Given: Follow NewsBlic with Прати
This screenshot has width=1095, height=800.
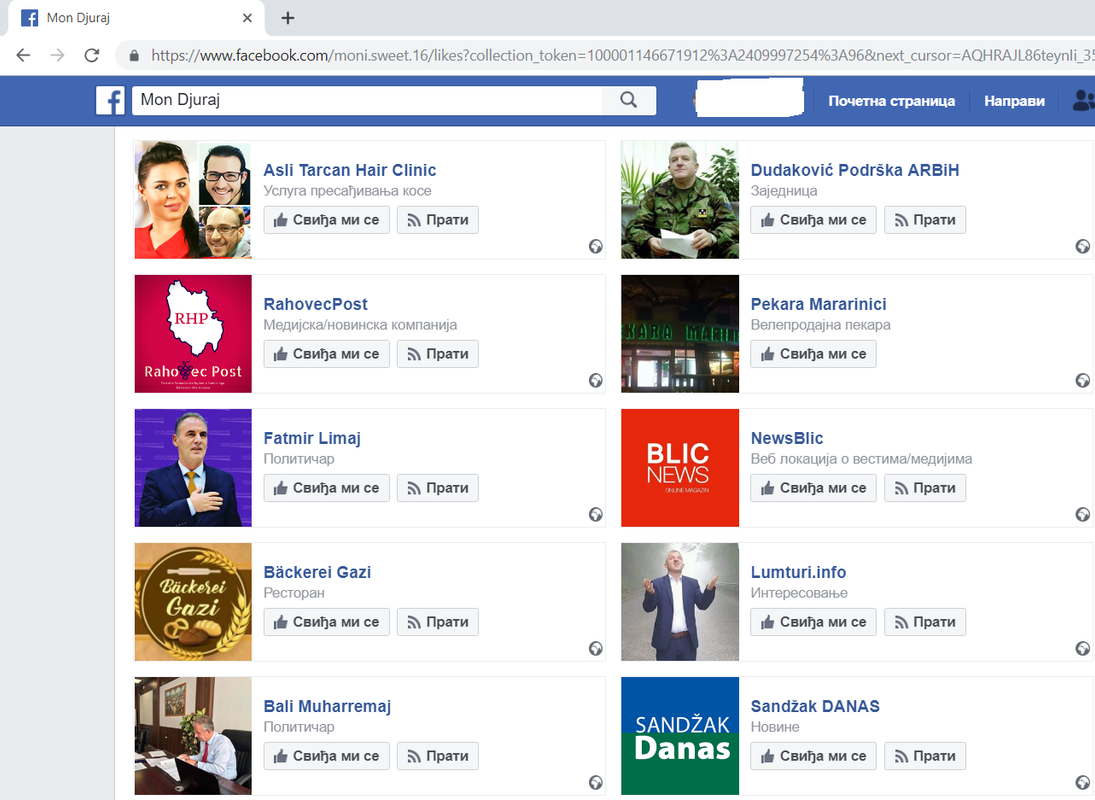Looking at the screenshot, I should [x=925, y=488].
